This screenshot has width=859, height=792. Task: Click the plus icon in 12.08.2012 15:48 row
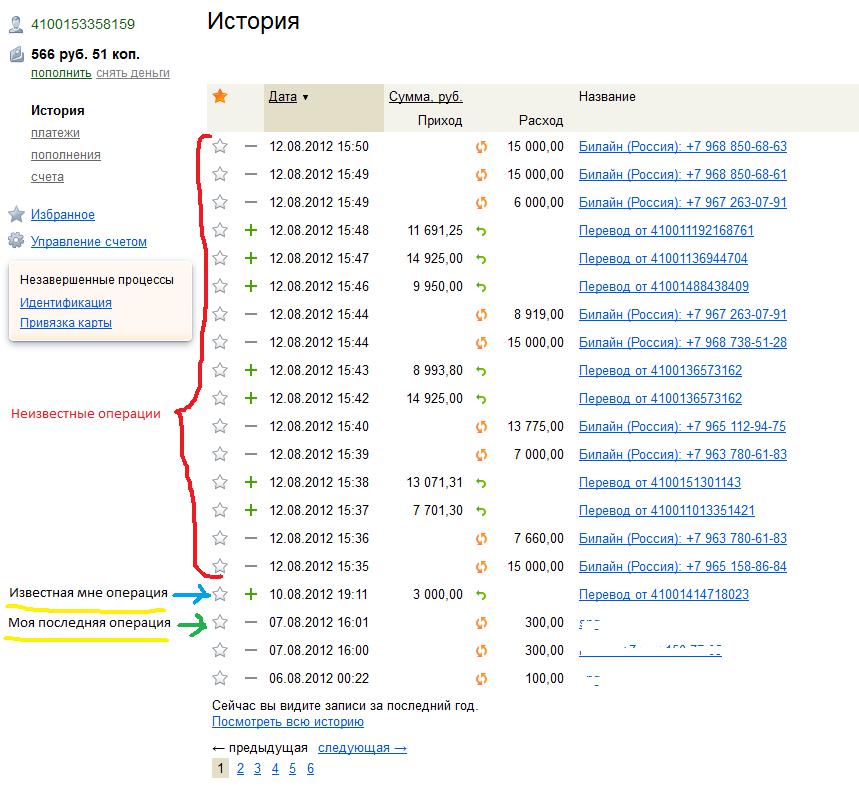coord(250,230)
